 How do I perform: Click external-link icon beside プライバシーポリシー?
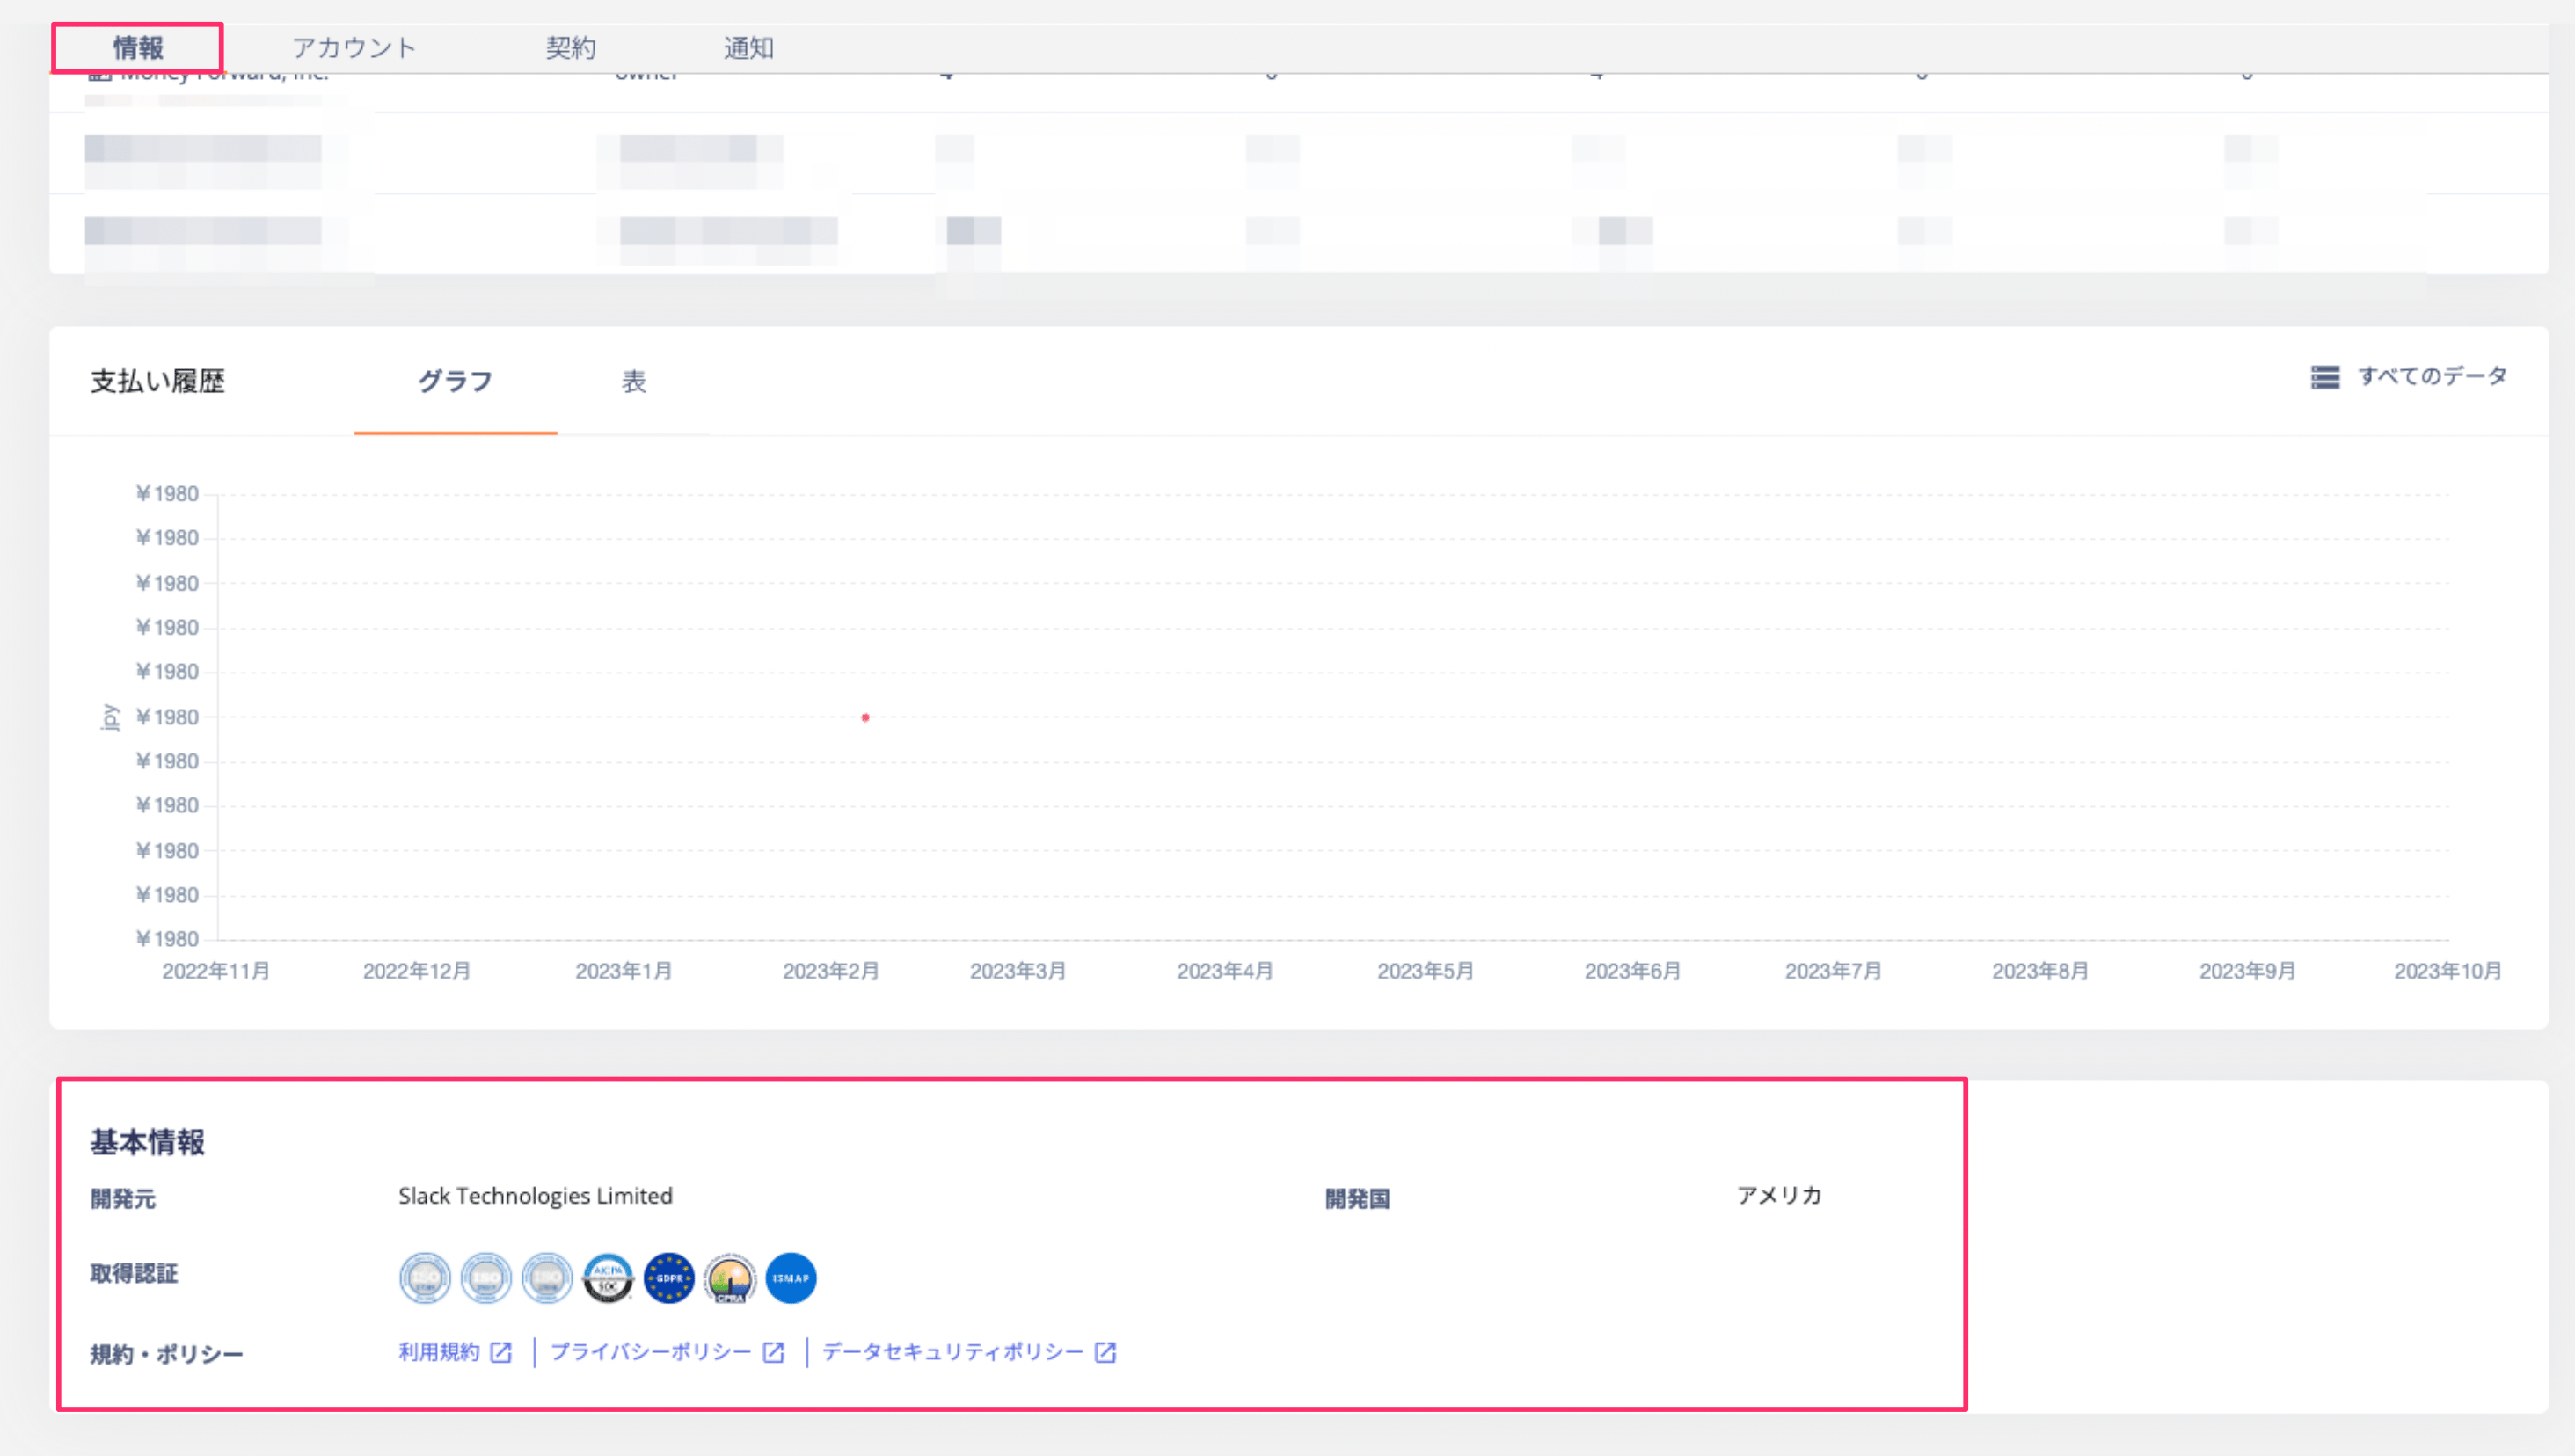774,1353
